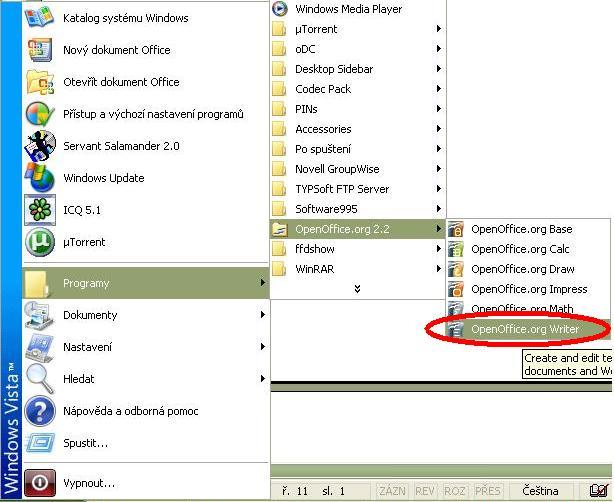Expand the Novell GroupWise submenu arrow
Viewport: 614px width, 502px height.
click(x=439, y=169)
